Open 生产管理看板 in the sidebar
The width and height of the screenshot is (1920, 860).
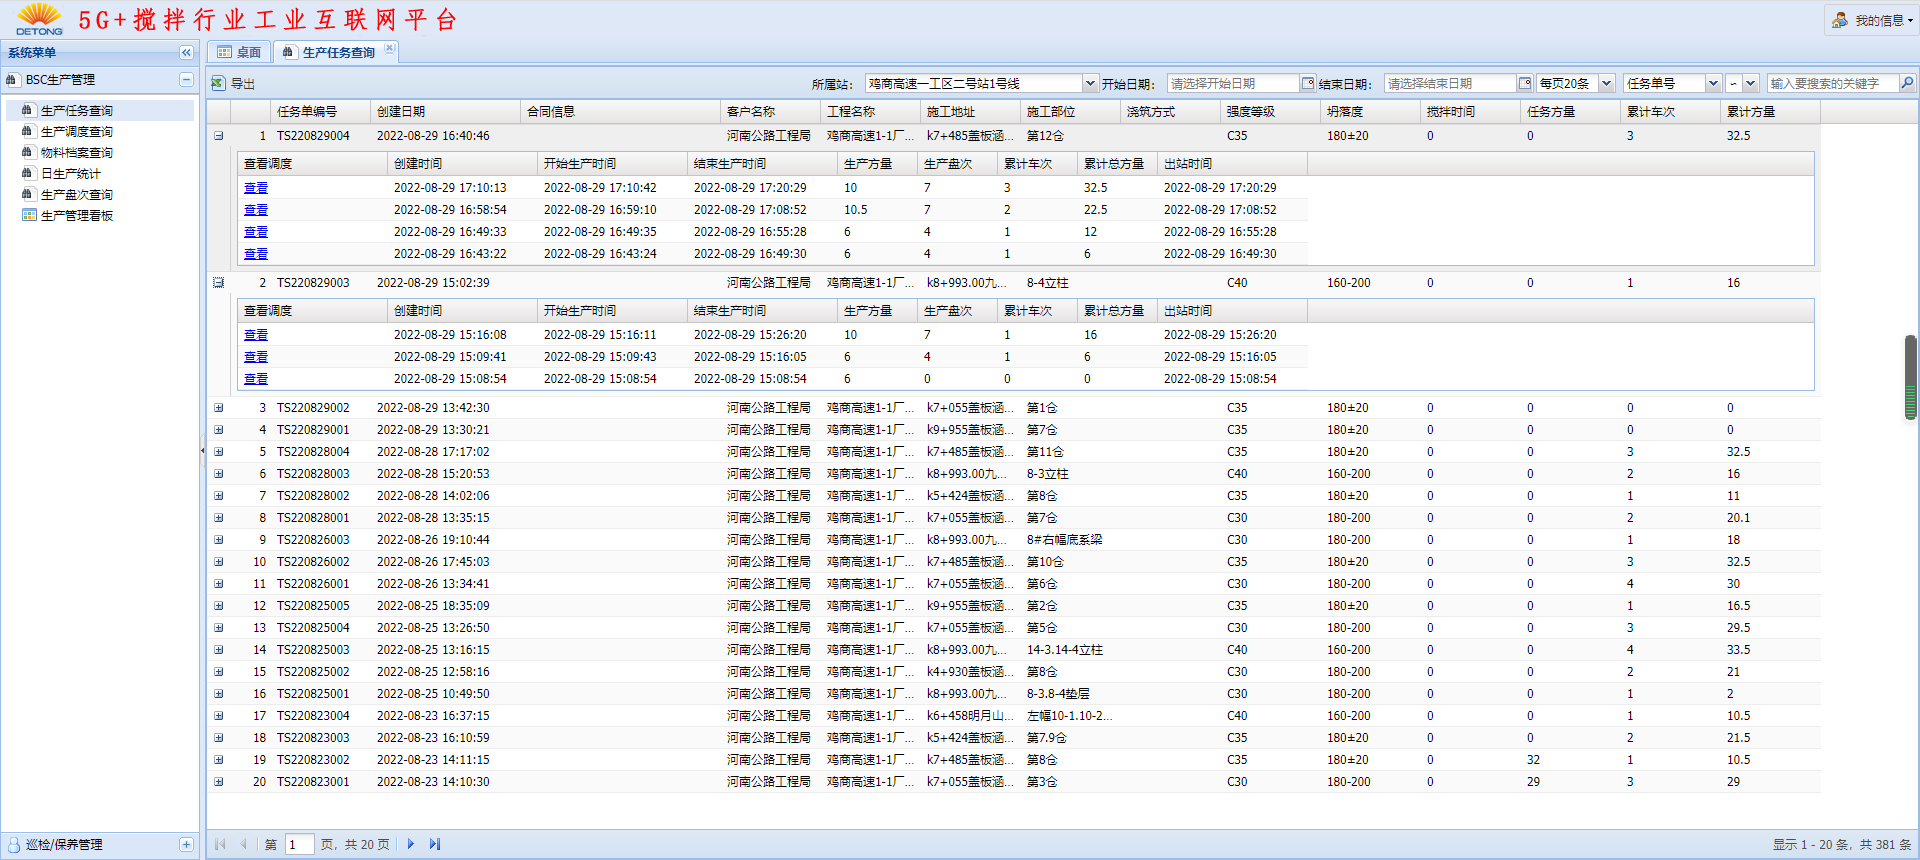[76, 216]
